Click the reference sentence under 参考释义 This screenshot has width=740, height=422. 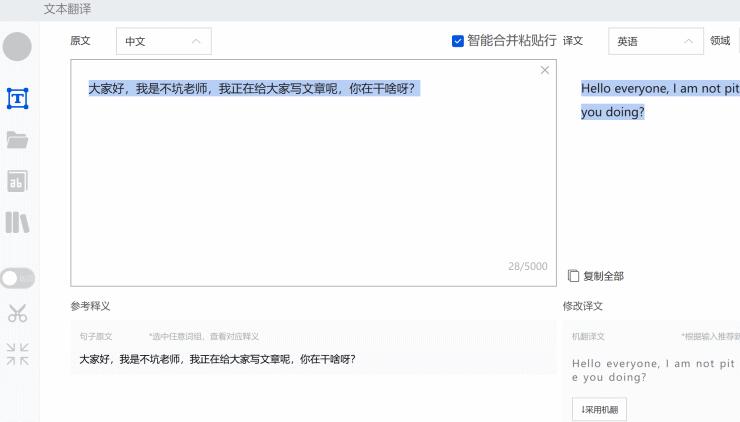(217, 359)
